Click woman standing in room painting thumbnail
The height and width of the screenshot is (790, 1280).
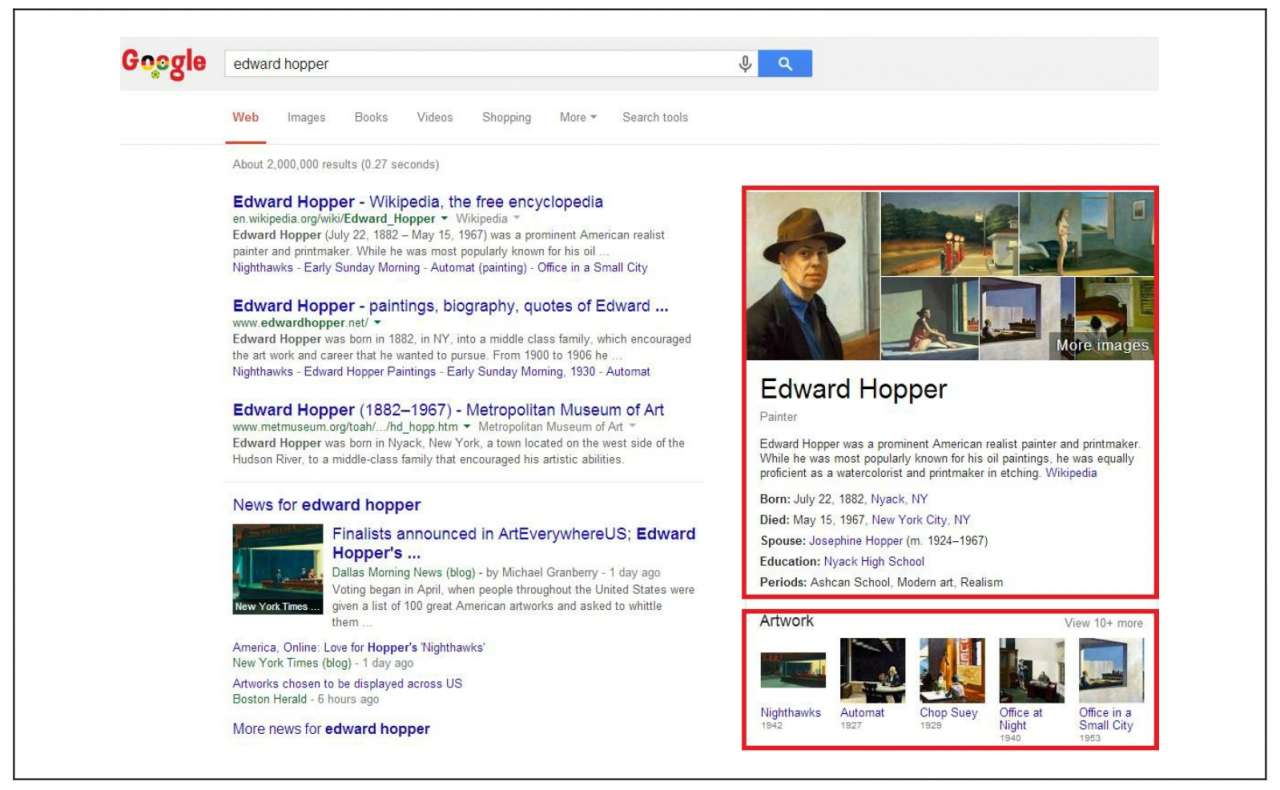point(1087,233)
